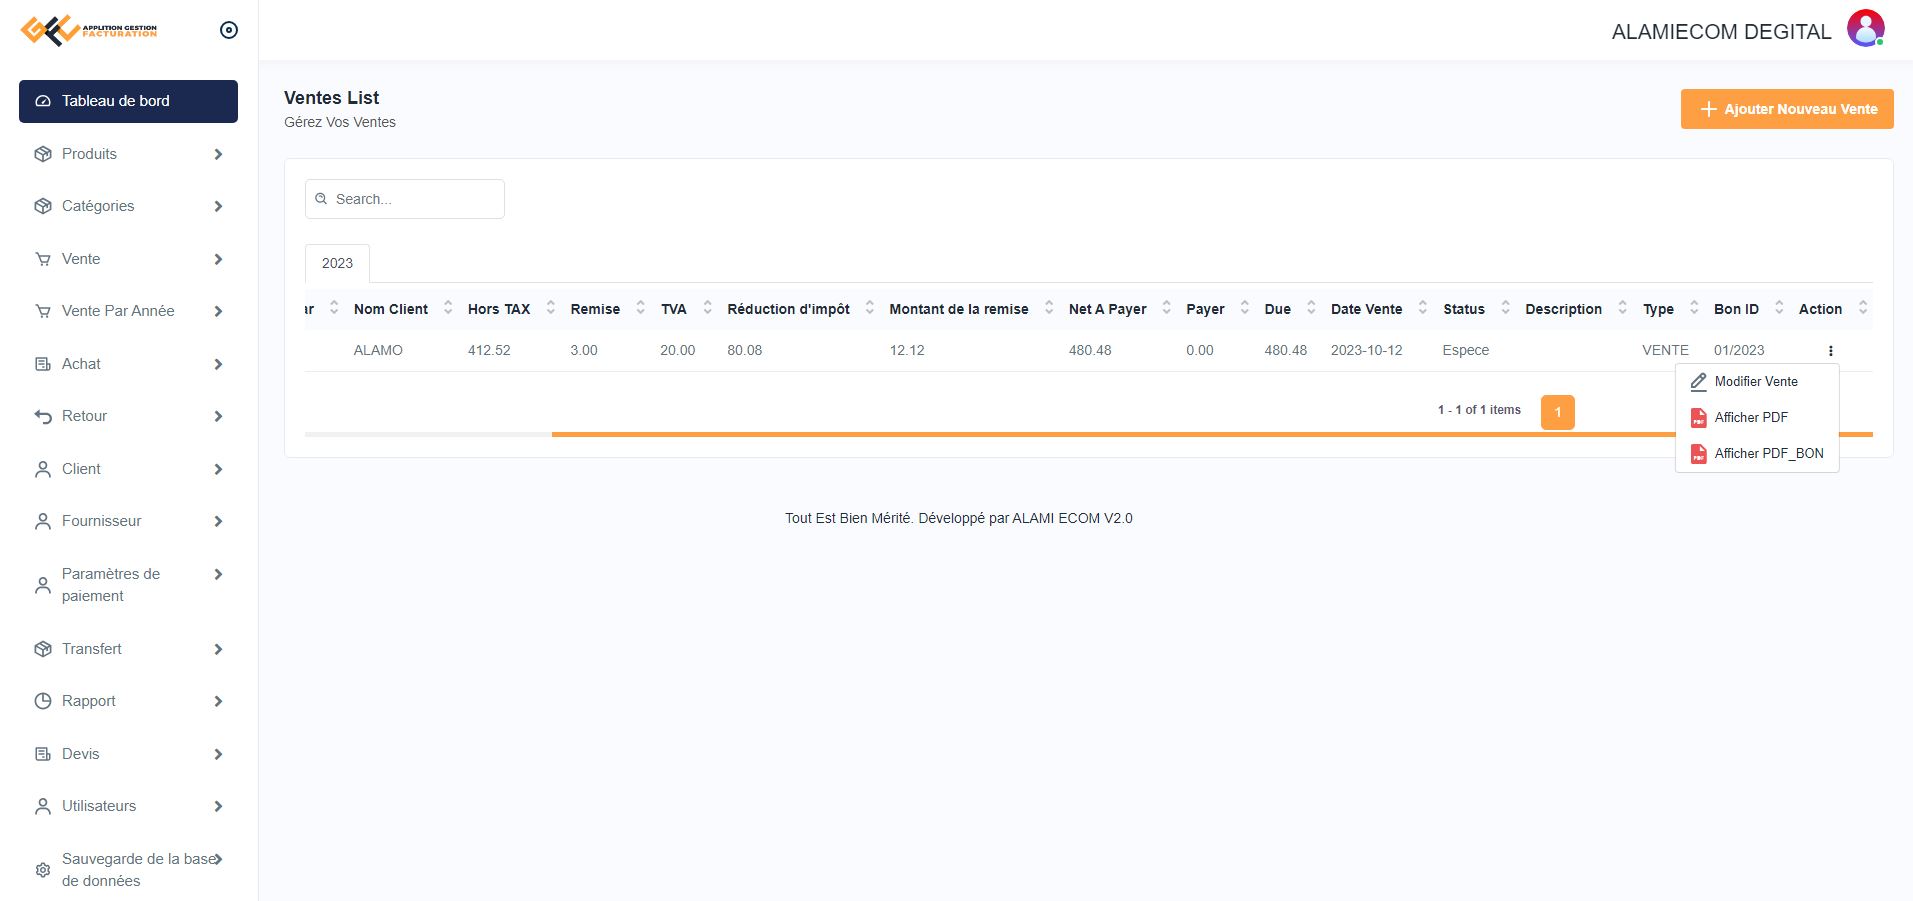The height and width of the screenshot is (901, 1913).
Task: Click the Produits box icon in sidebar
Action: pyautogui.click(x=43, y=154)
